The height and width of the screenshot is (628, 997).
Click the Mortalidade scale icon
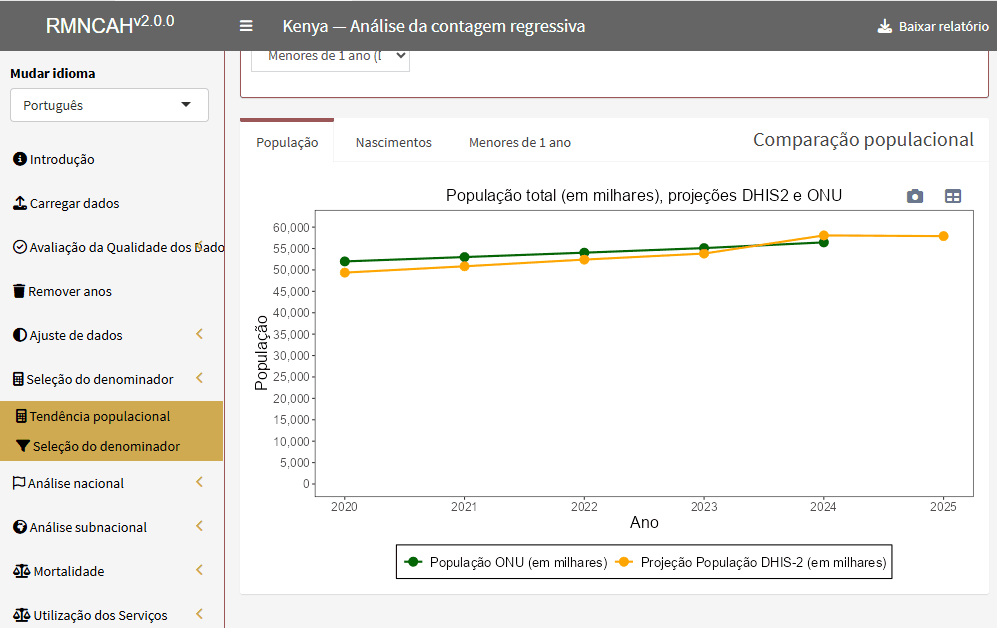(22, 571)
